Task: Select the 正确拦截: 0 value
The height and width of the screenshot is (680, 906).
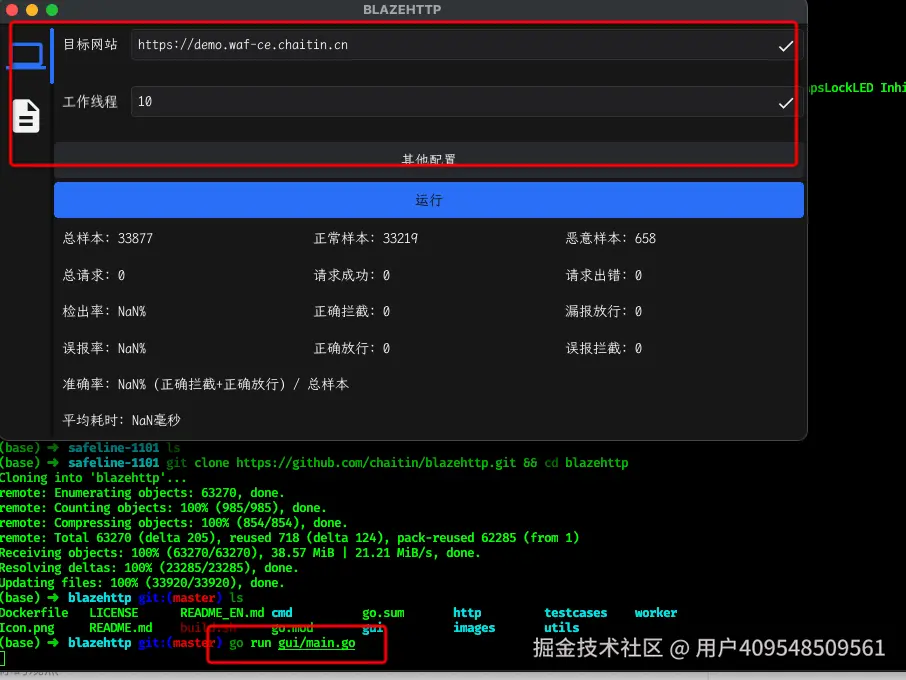Action: [x=352, y=312]
